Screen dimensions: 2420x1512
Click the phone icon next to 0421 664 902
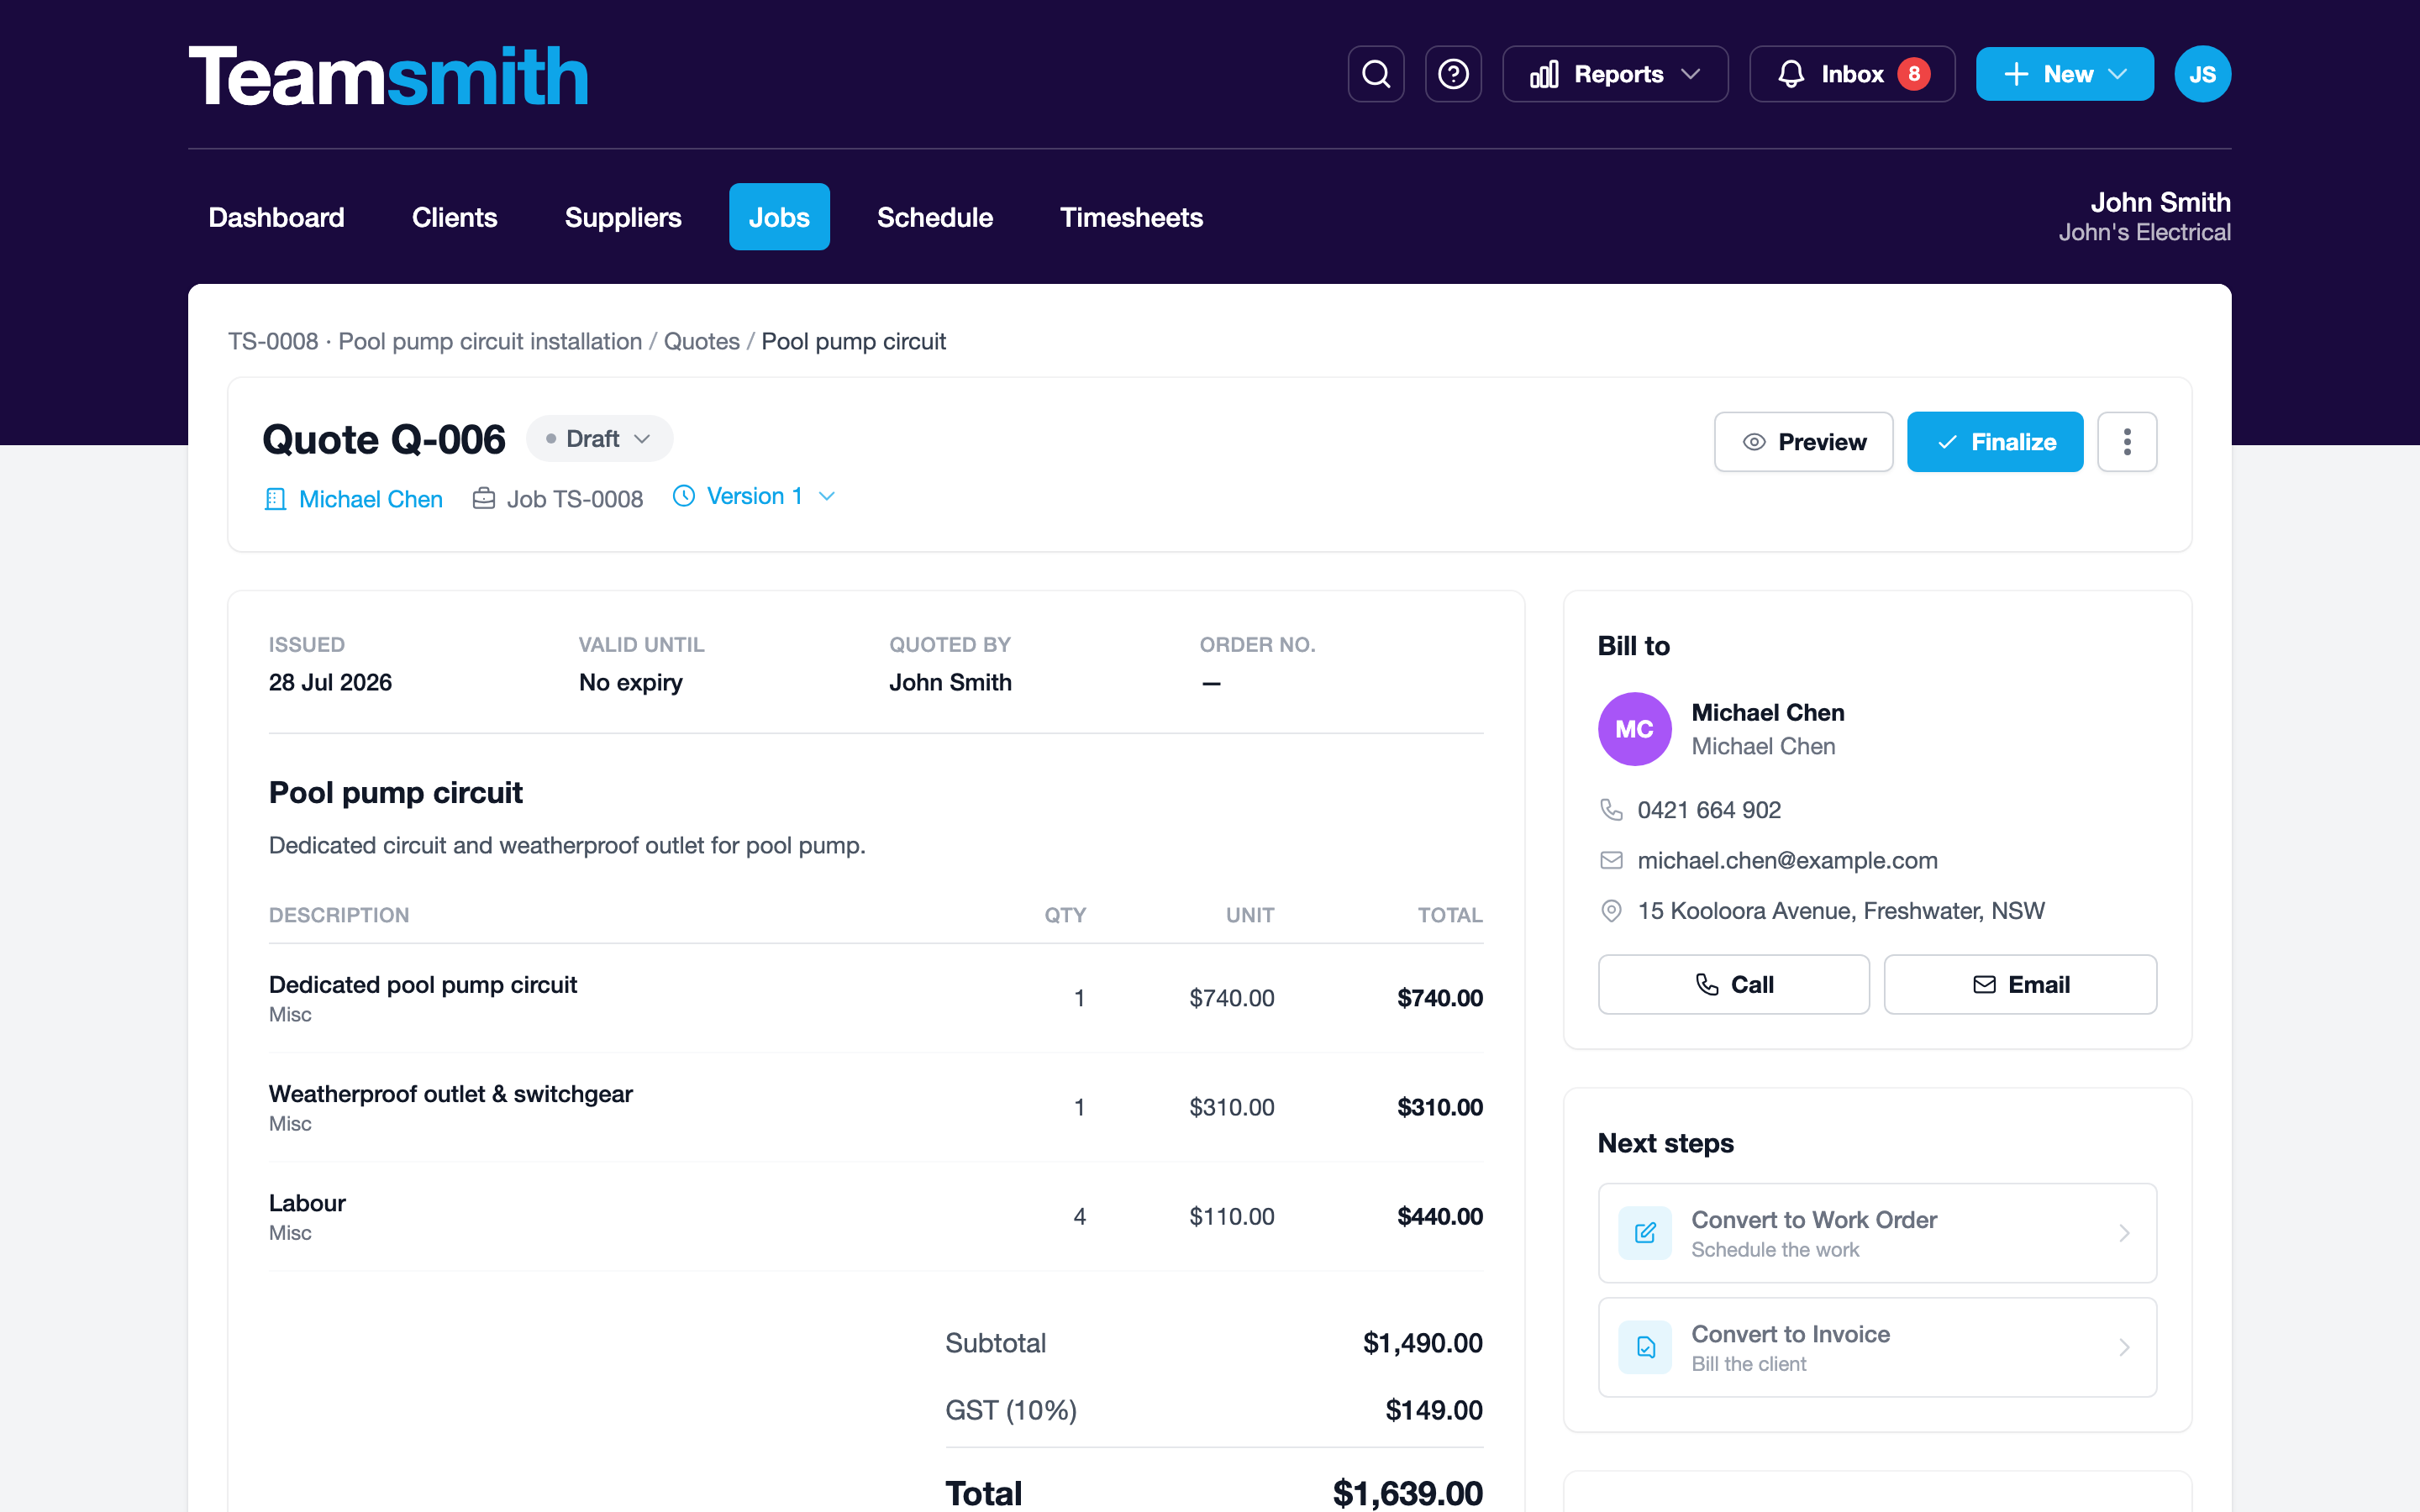pyautogui.click(x=1611, y=809)
